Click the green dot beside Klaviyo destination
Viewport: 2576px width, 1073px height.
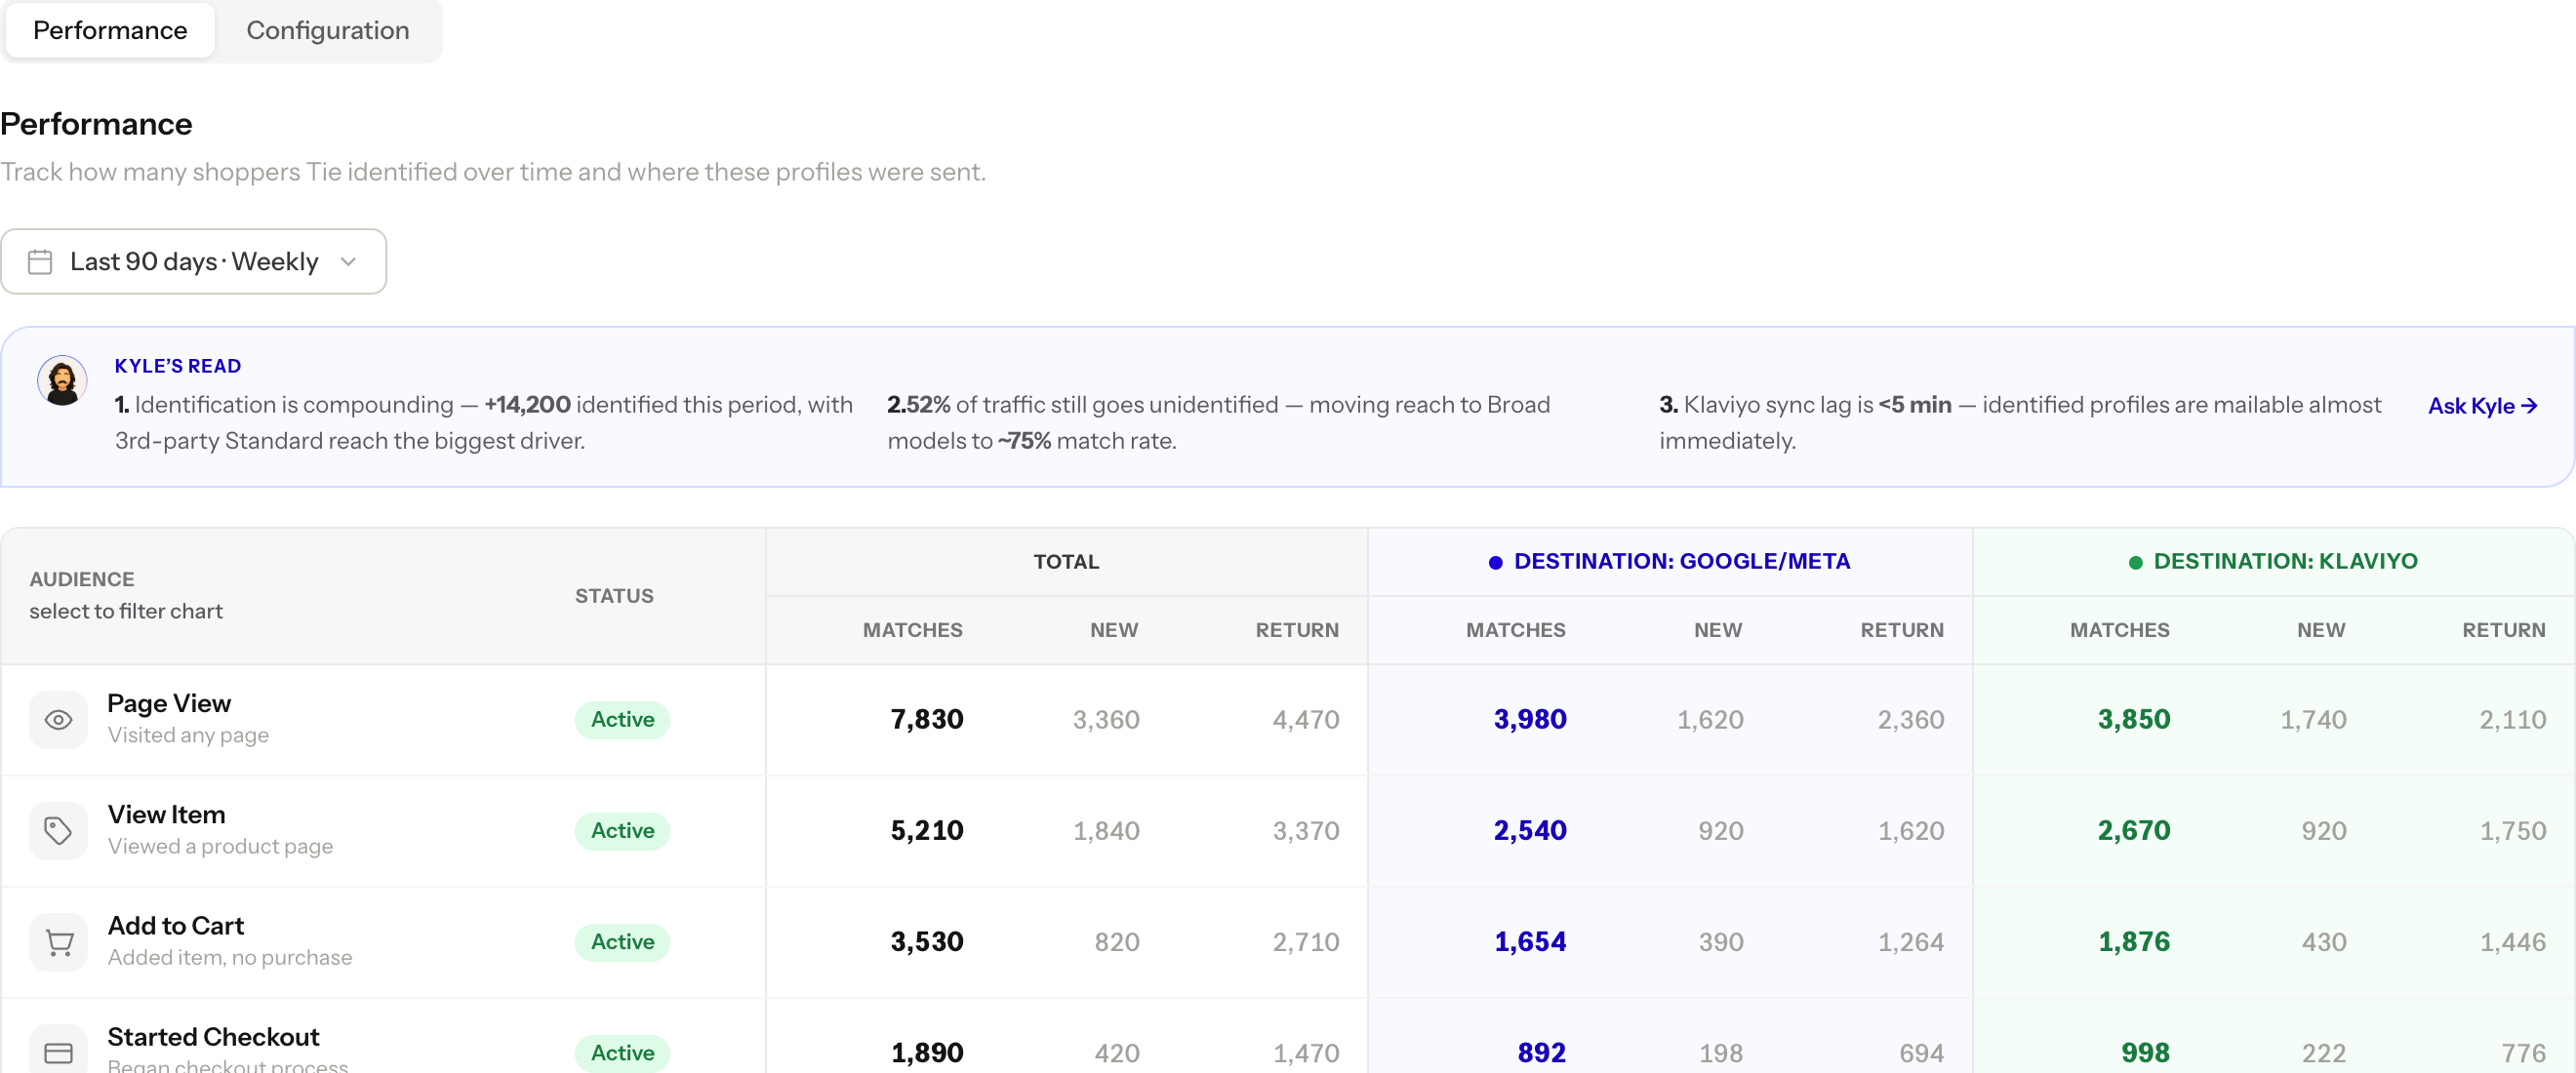(2135, 562)
